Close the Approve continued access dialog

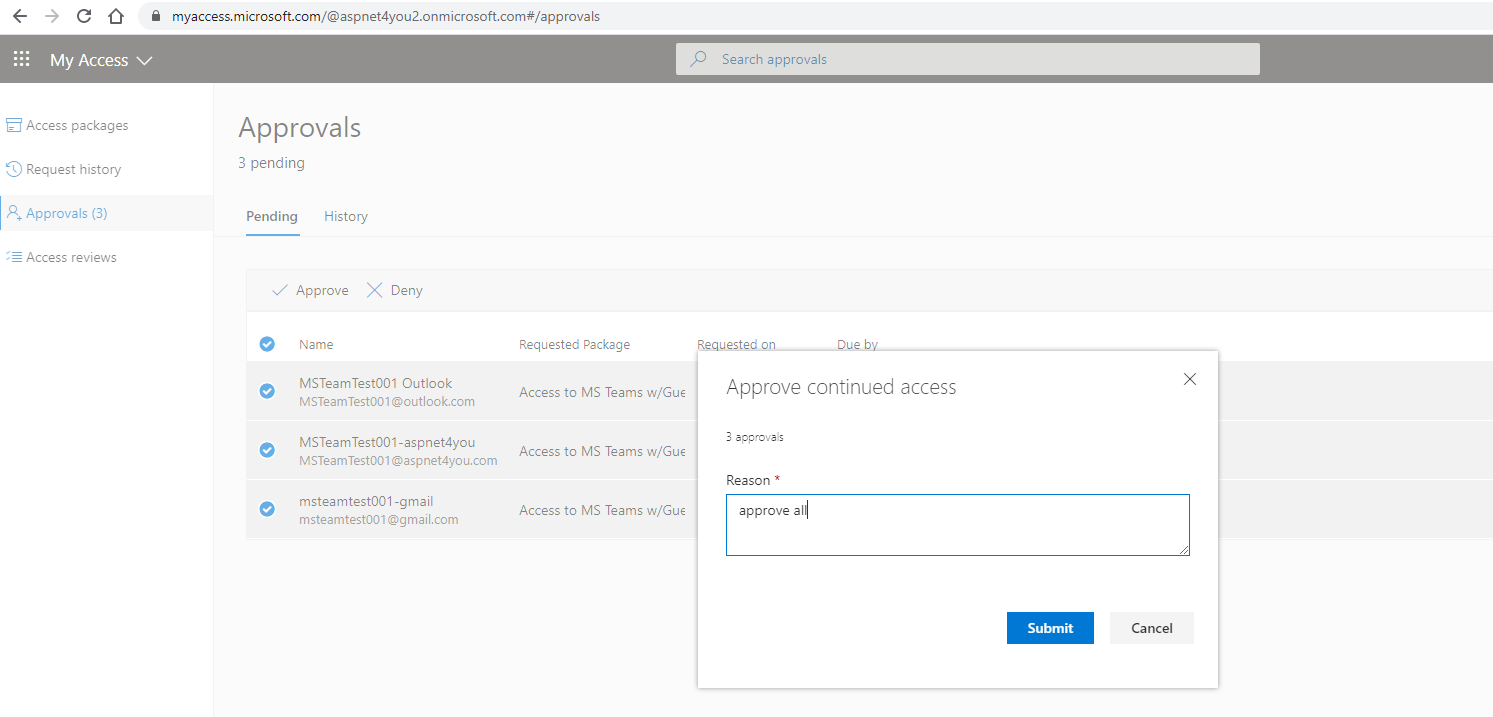[x=1189, y=379]
